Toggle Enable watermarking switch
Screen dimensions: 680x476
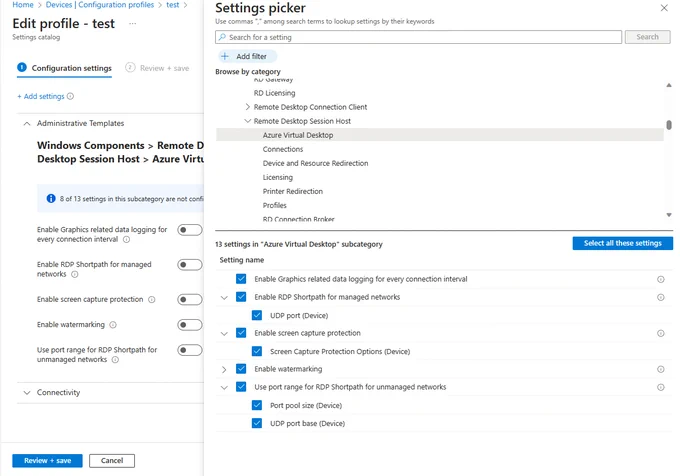click(190, 325)
